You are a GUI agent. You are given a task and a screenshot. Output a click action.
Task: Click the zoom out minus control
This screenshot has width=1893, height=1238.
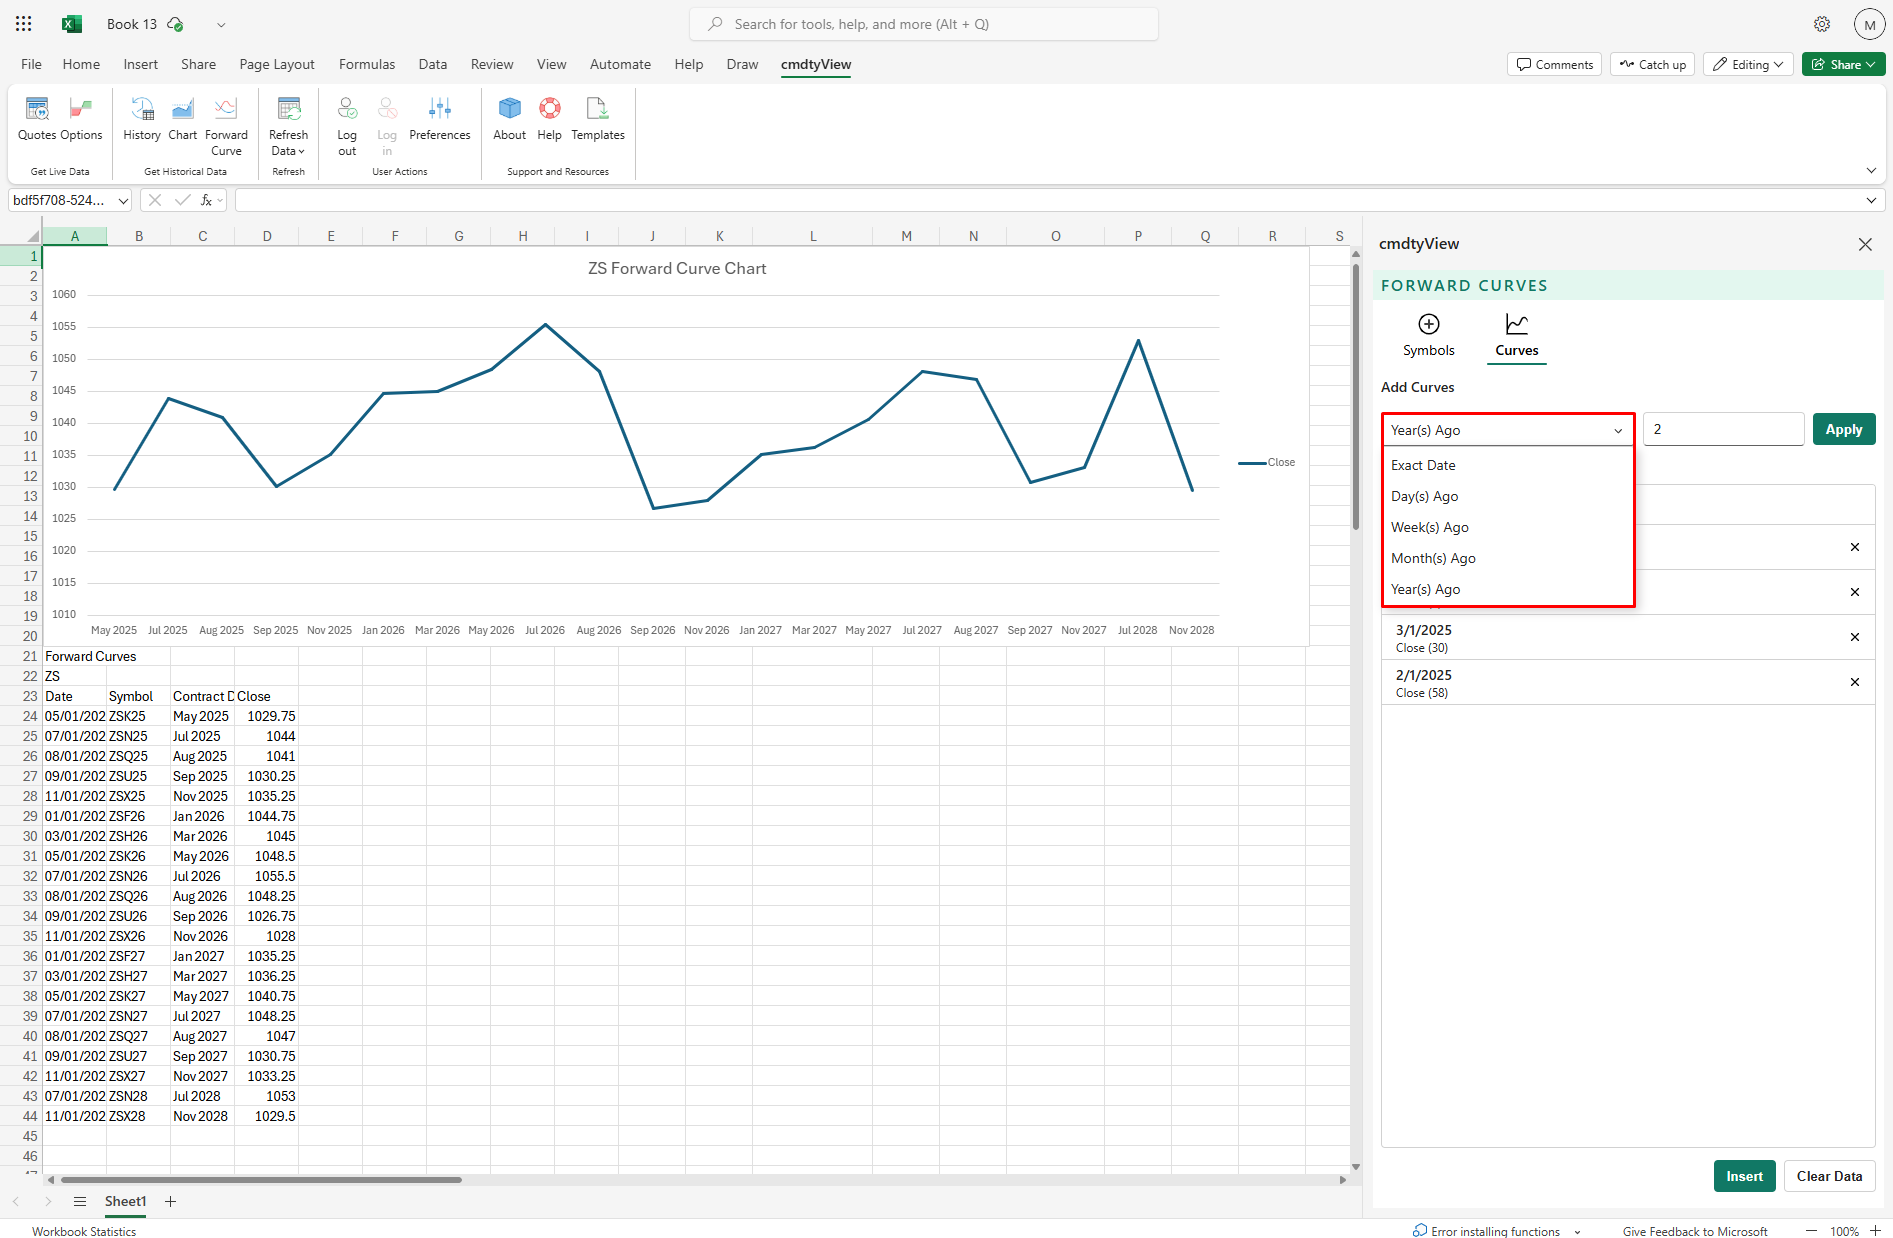pos(1811,1231)
